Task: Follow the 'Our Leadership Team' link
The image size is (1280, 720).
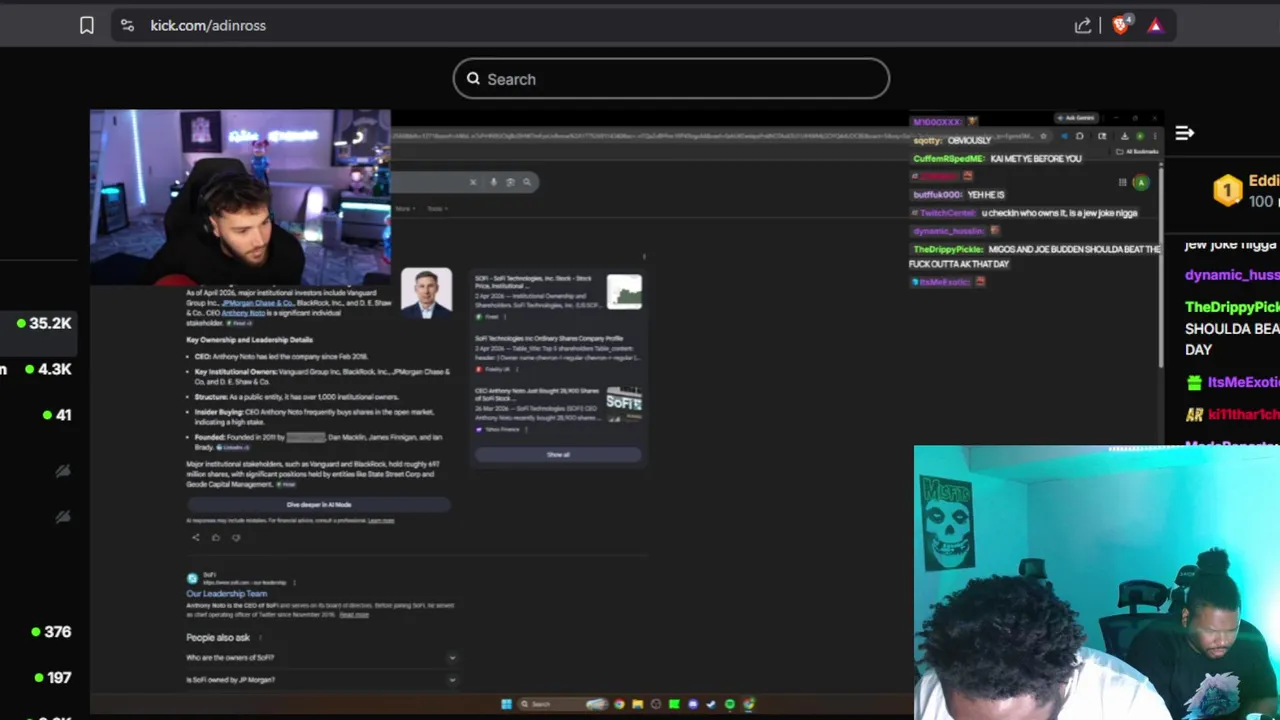Action: (x=226, y=594)
